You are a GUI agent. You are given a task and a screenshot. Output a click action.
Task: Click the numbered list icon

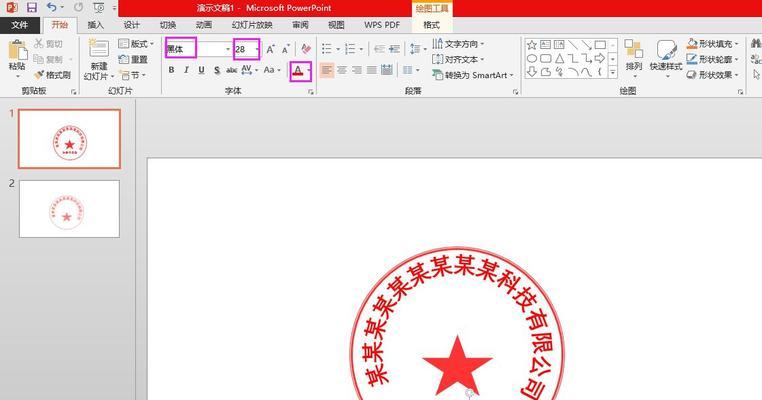[x=350, y=49]
